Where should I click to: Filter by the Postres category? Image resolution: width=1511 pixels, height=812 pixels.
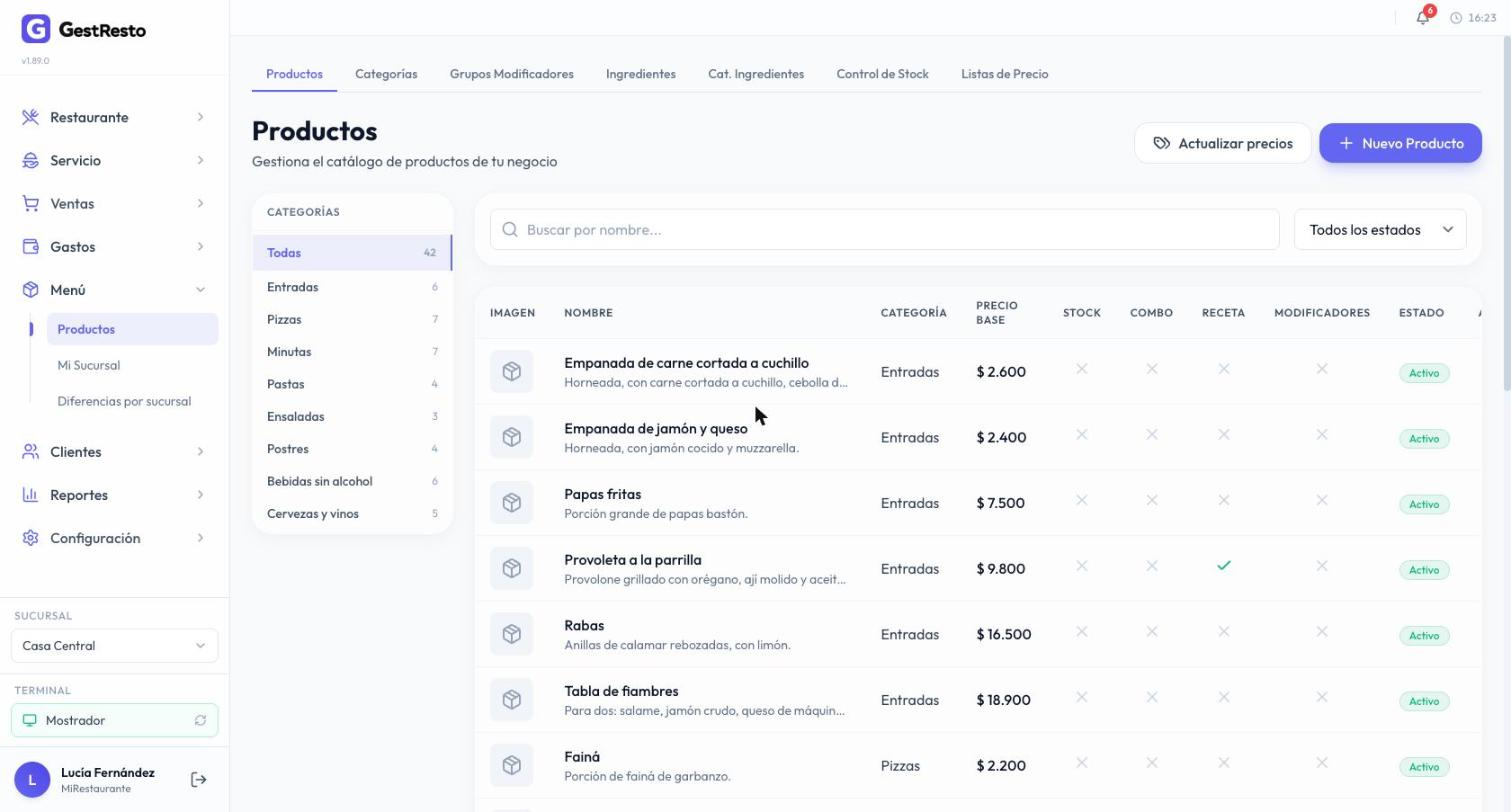(x=352, y=449)
